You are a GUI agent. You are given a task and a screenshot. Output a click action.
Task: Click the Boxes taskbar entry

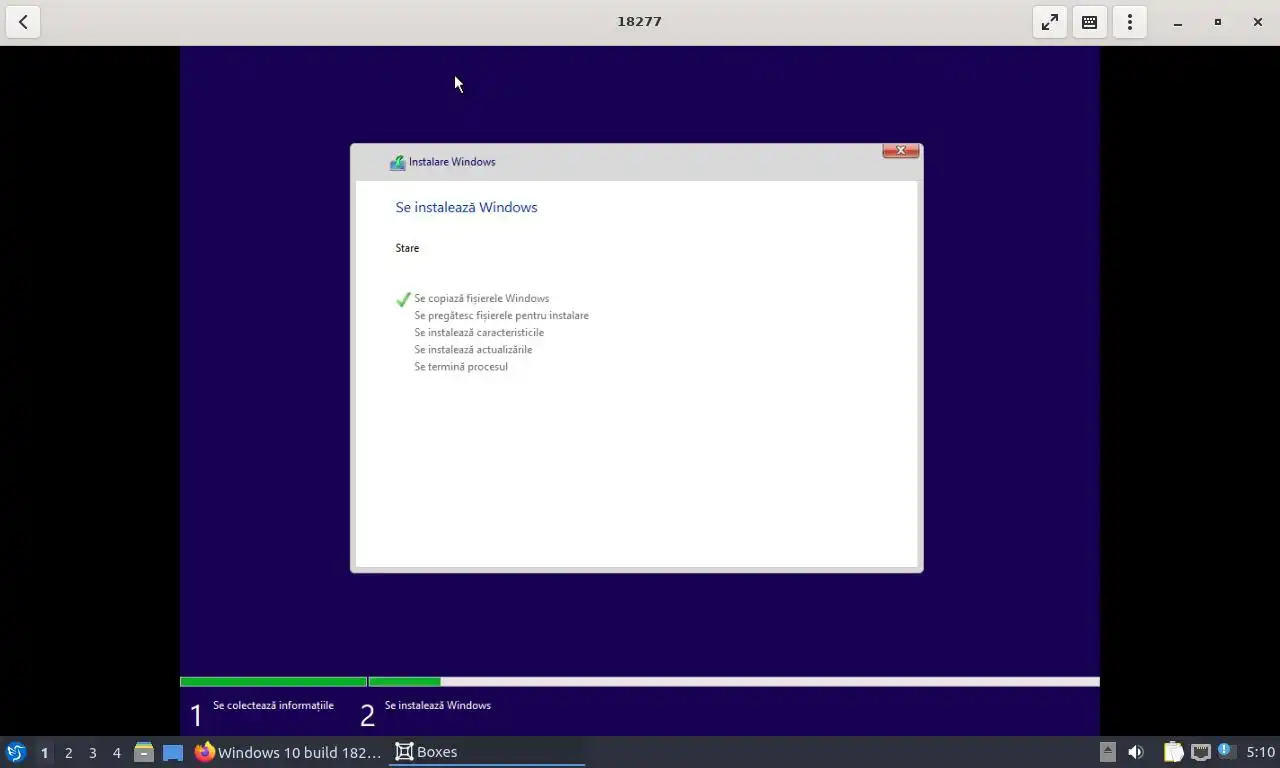(487, 752)
